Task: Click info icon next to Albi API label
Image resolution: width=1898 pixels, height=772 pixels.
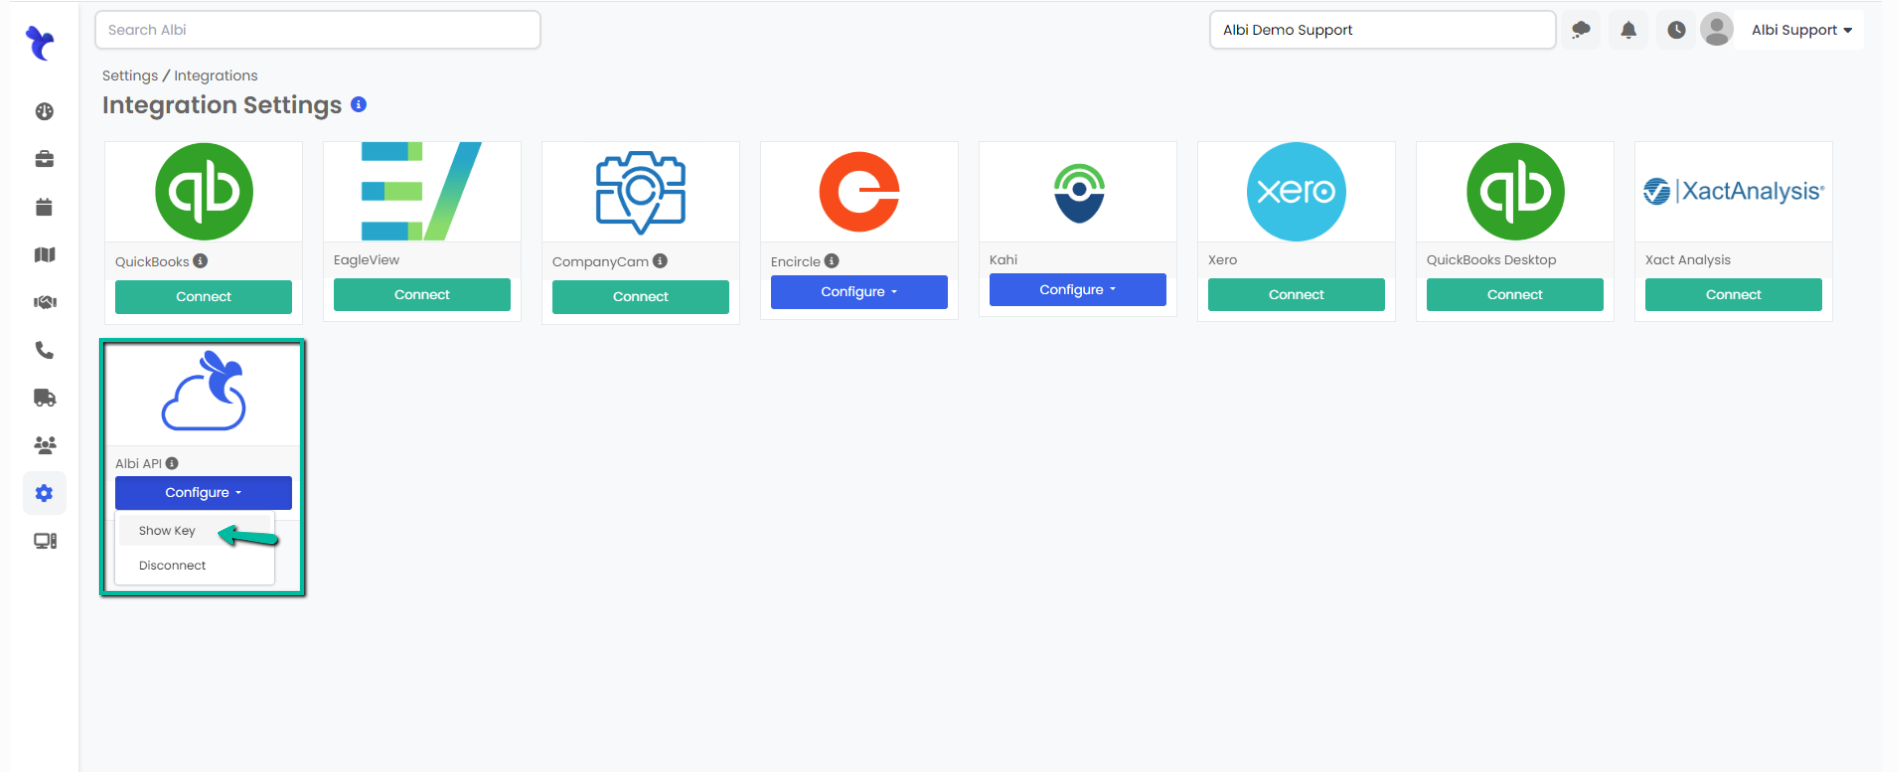Action: (x=172, y=463)
